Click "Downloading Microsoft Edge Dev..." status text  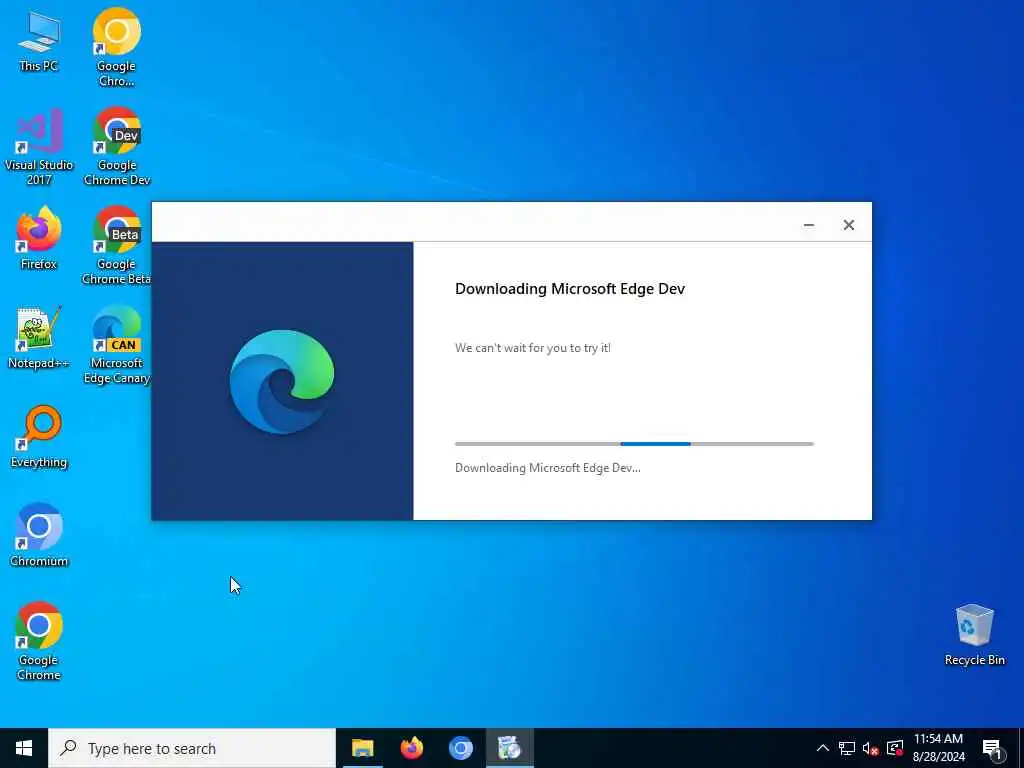pos(547,468)
